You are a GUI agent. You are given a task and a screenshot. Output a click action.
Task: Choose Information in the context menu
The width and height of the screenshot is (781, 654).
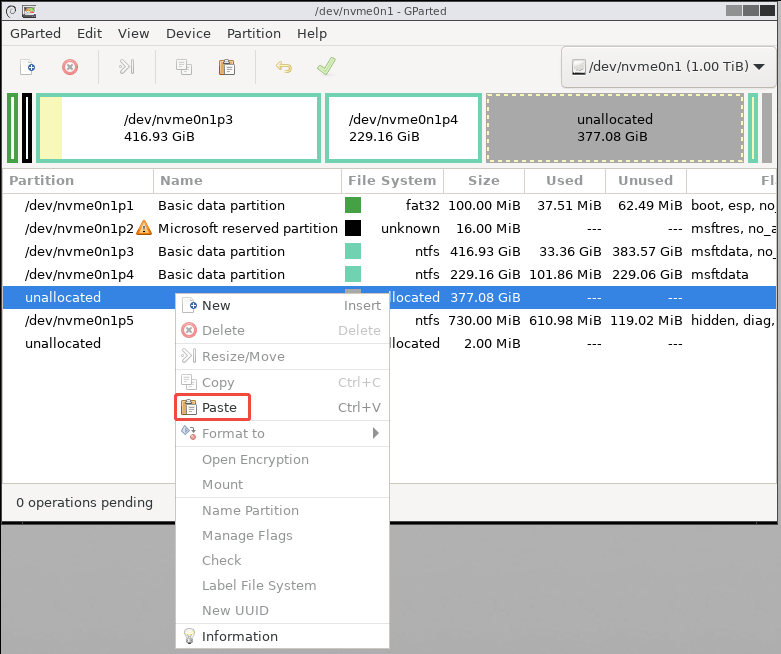coord(282,636)
